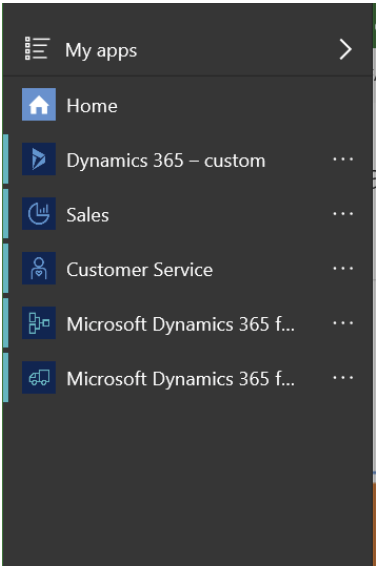Click the Customer Service person icon
Screen dimensions: 381x570
point(39,268)
